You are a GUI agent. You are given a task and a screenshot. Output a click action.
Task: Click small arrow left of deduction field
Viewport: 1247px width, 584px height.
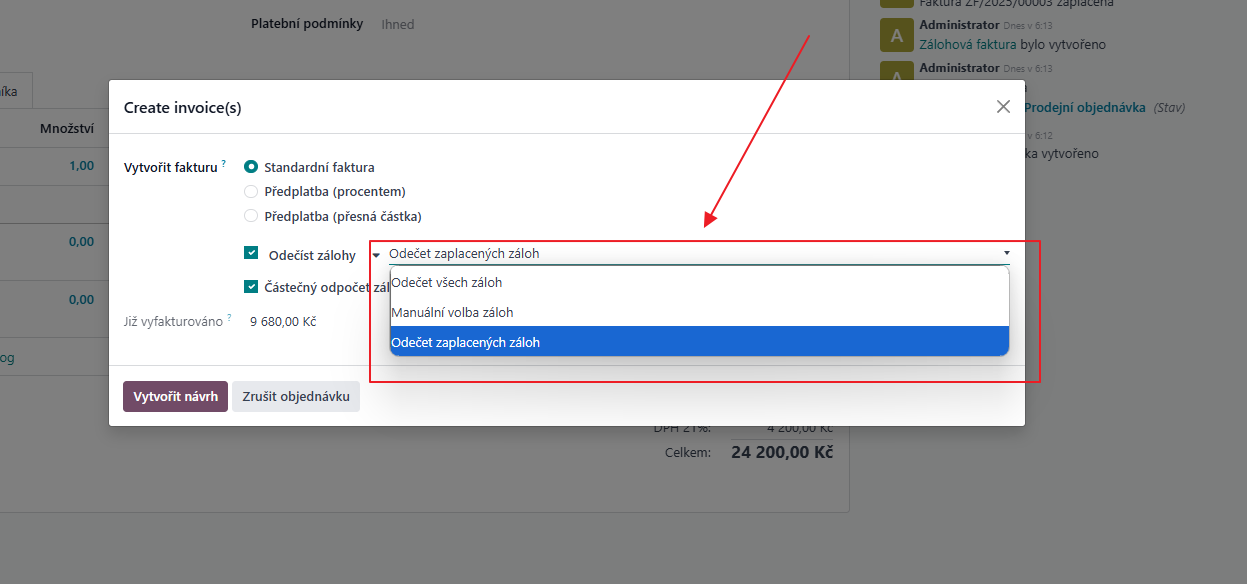pos(375,255)
